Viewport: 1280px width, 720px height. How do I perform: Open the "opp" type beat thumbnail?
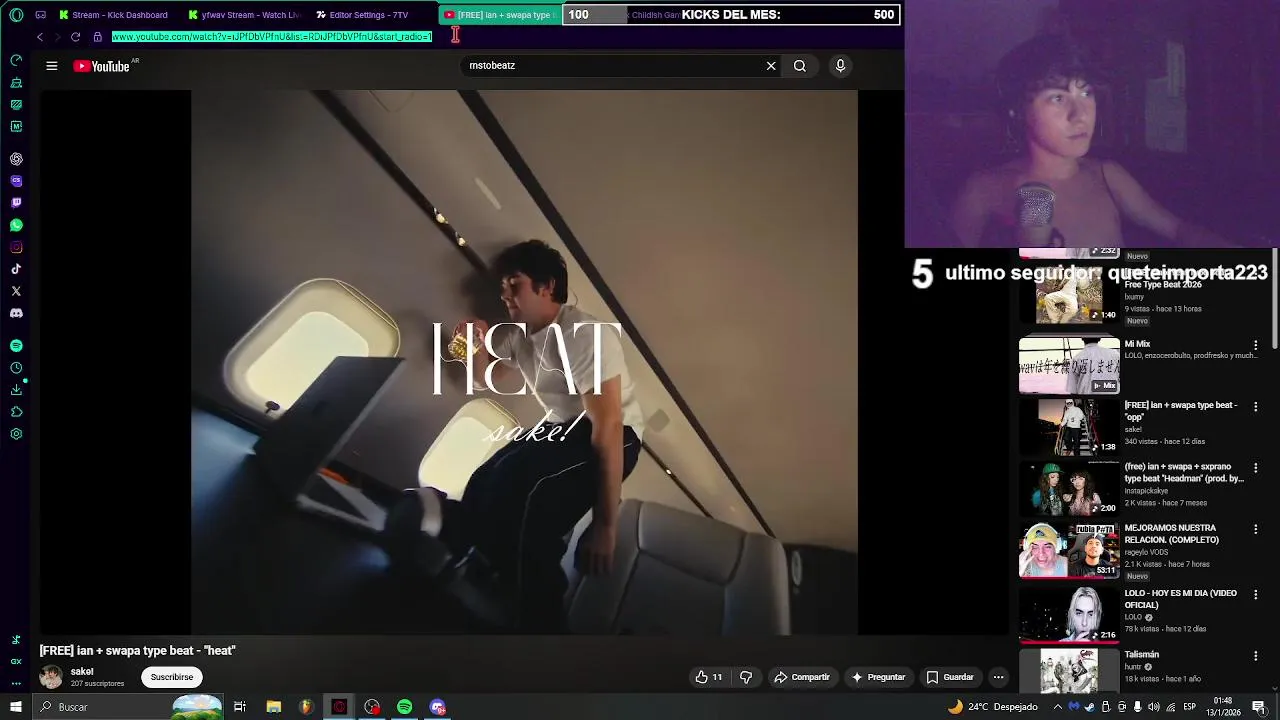click(1069, 427)
